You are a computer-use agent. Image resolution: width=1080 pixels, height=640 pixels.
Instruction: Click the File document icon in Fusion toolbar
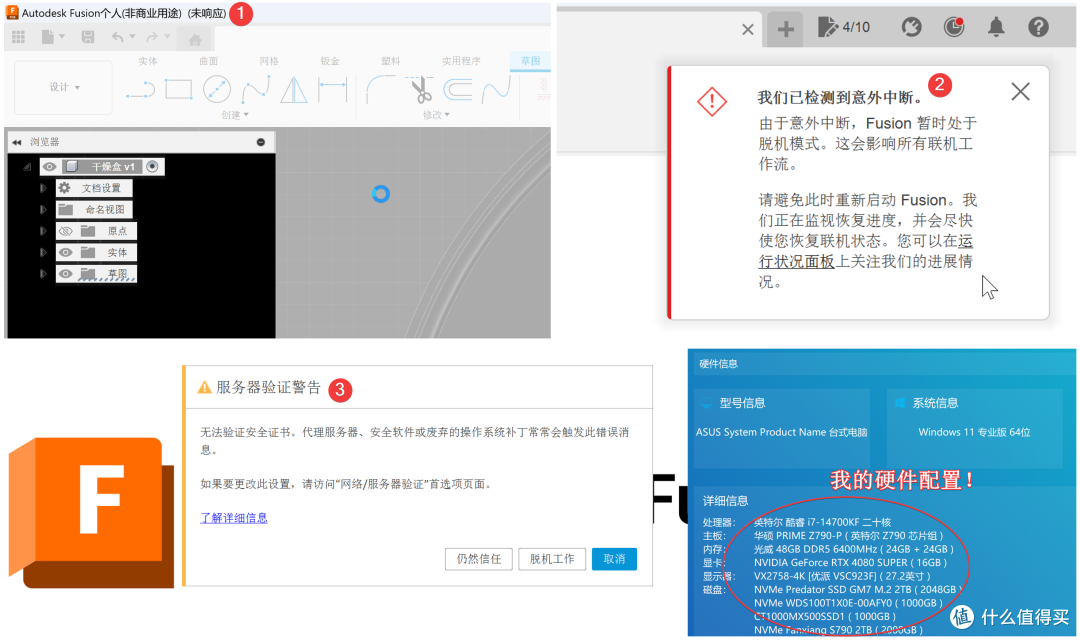[48, 37]
